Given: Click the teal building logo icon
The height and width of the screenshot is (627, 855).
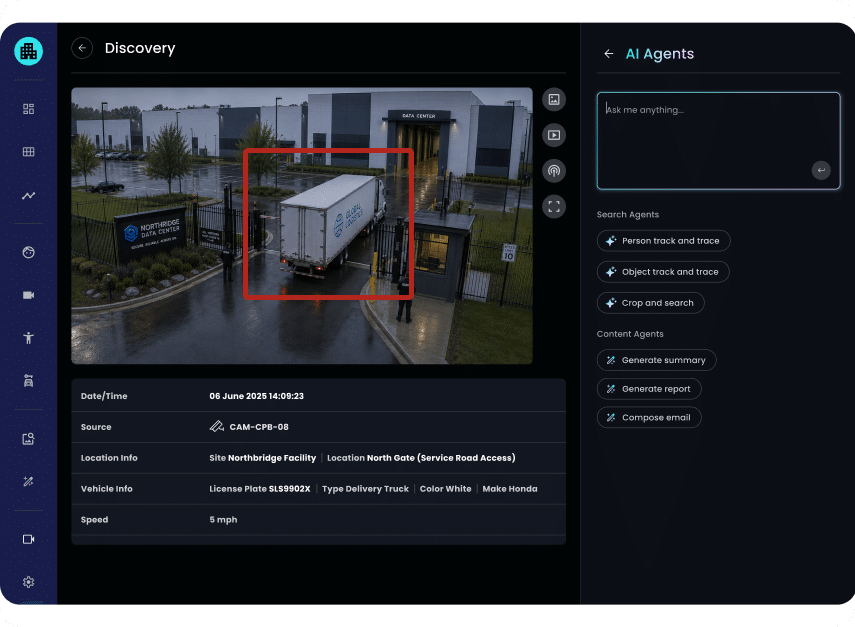Looking at the screenshot, I should click(28, 51).
